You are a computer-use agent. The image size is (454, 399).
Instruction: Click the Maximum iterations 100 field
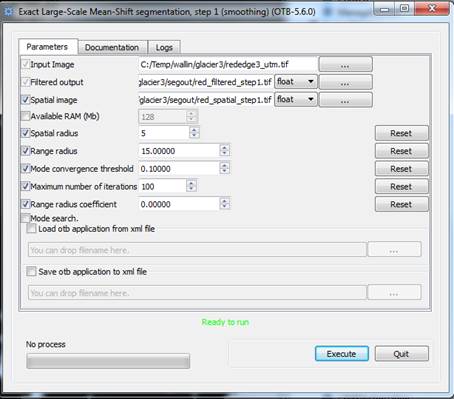click(x=162, y=186)
